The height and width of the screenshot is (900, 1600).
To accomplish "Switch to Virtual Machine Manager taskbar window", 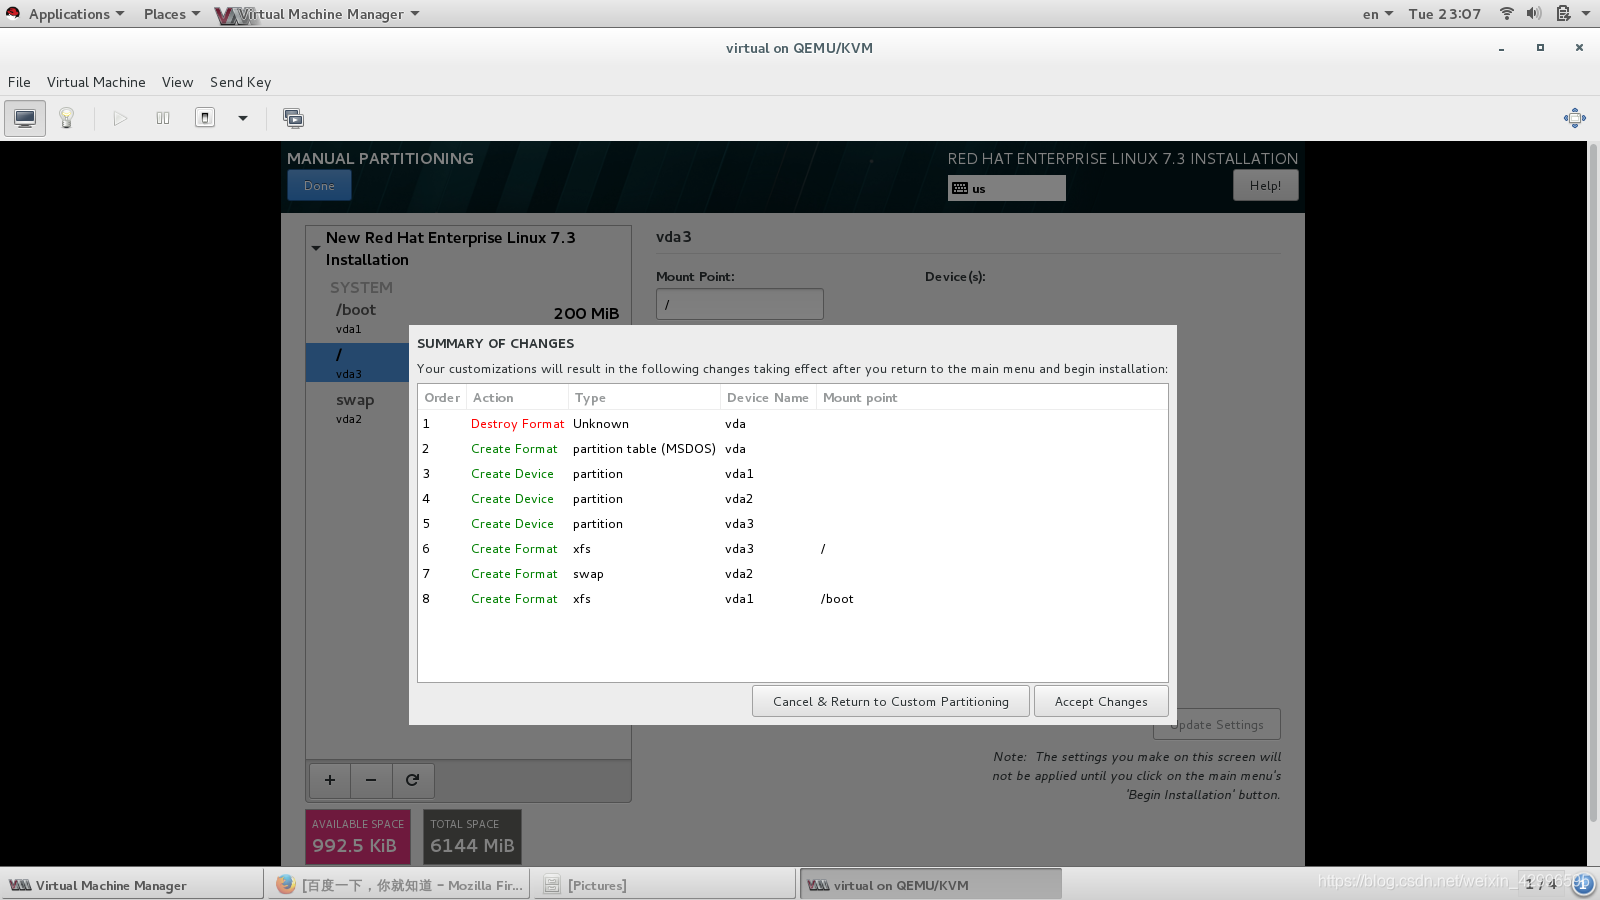I will tap(132, 885).
